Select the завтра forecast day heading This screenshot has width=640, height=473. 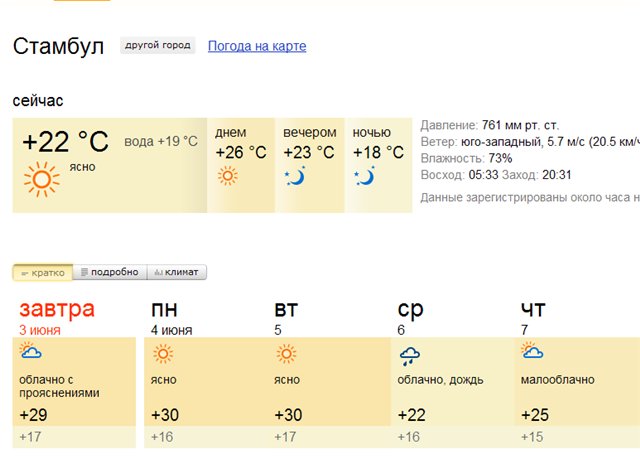coord(57,308)
